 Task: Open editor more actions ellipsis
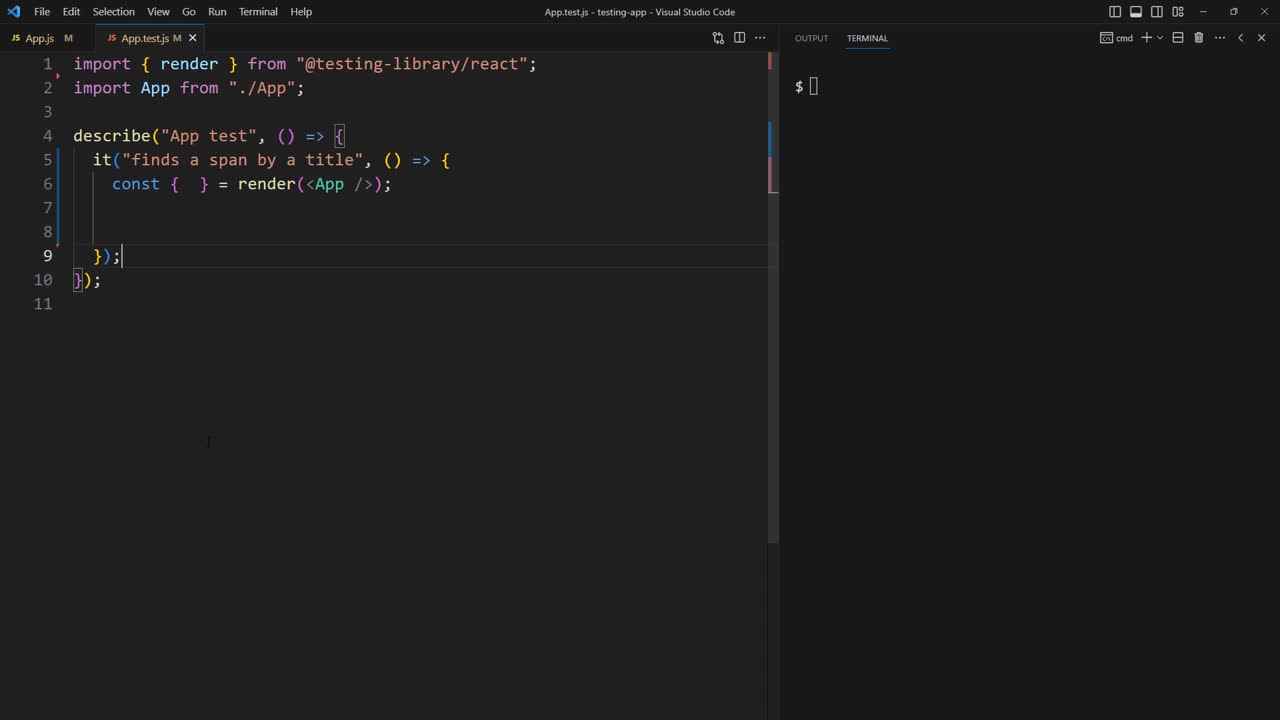(x=760, y=38)
